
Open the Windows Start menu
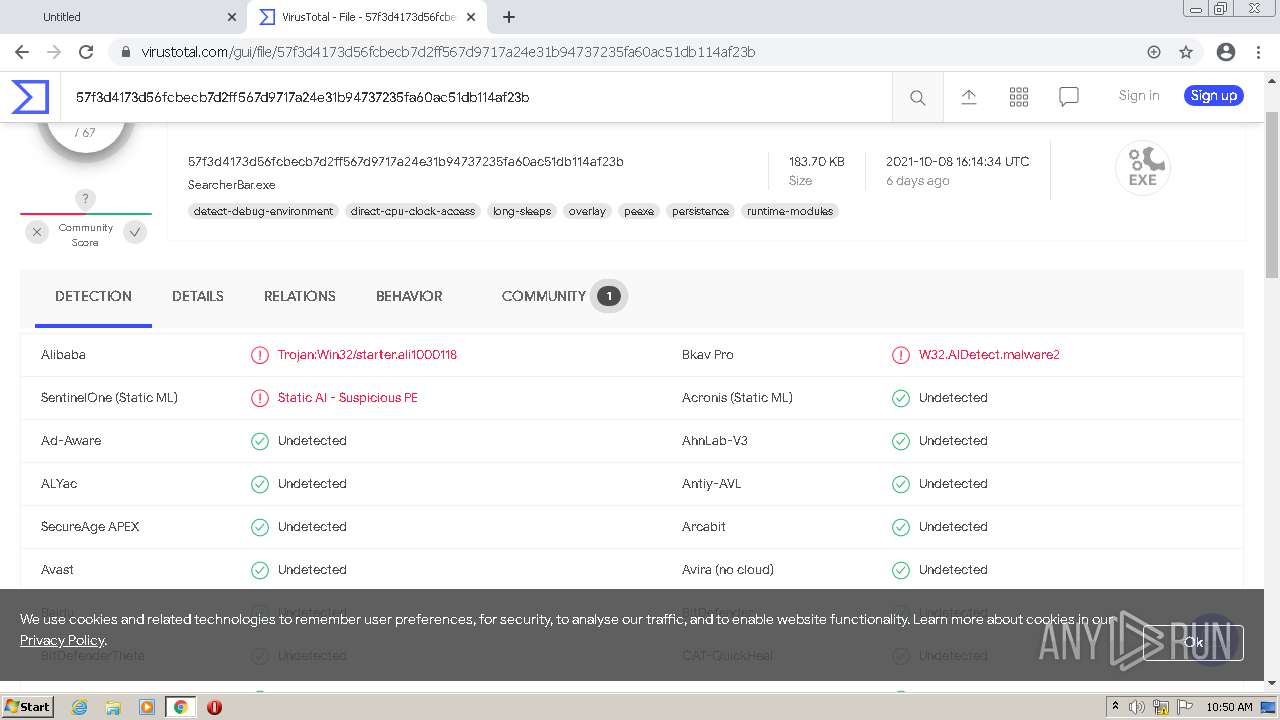27,707
